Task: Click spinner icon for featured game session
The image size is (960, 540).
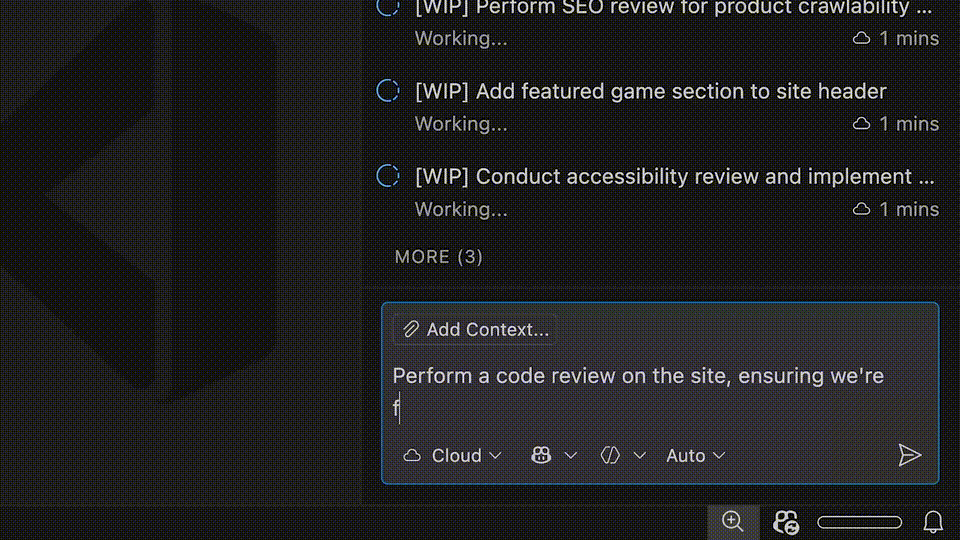Action: (388, 91)
